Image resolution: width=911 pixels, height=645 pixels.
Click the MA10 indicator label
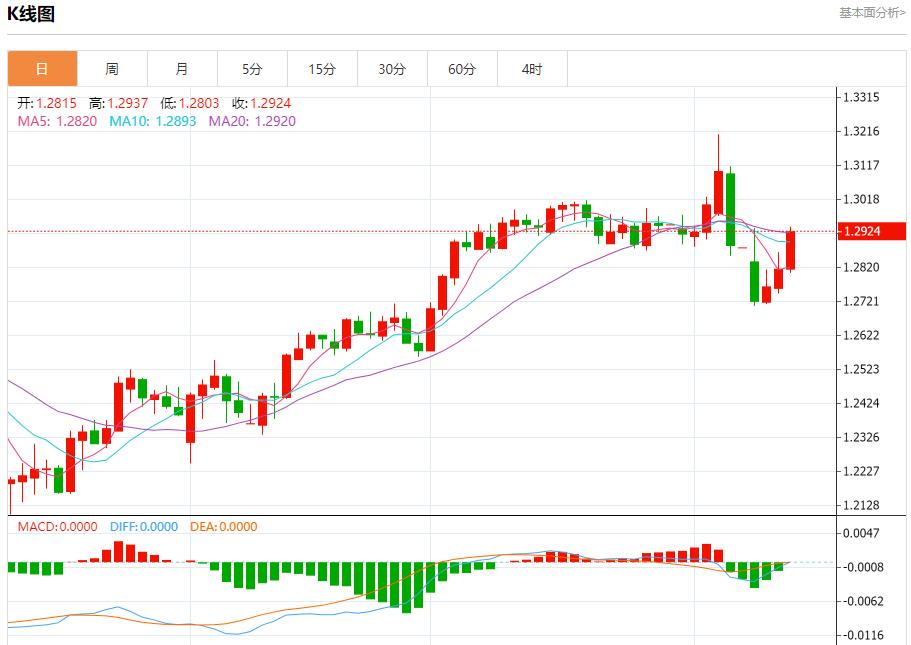tap(152, 121)
